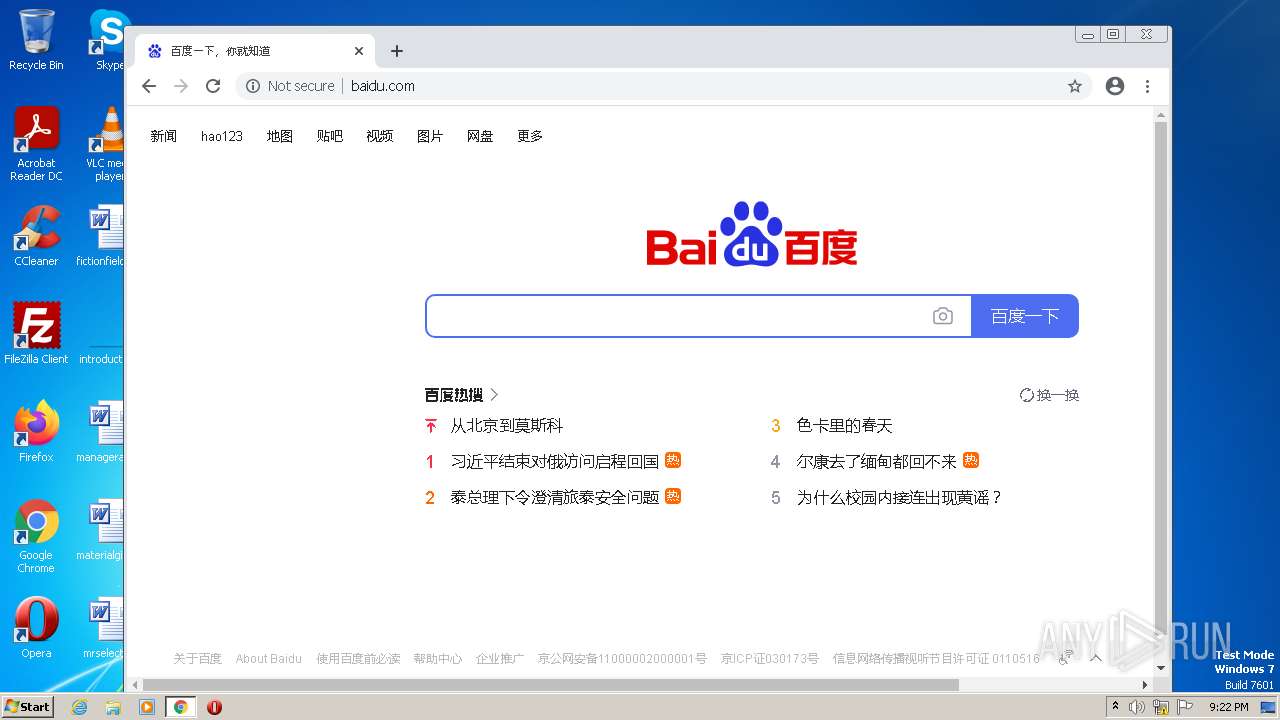Open the 关于百度 footer link
Image resolution: width=1280 pixels, height=720 pixels.
197,659
